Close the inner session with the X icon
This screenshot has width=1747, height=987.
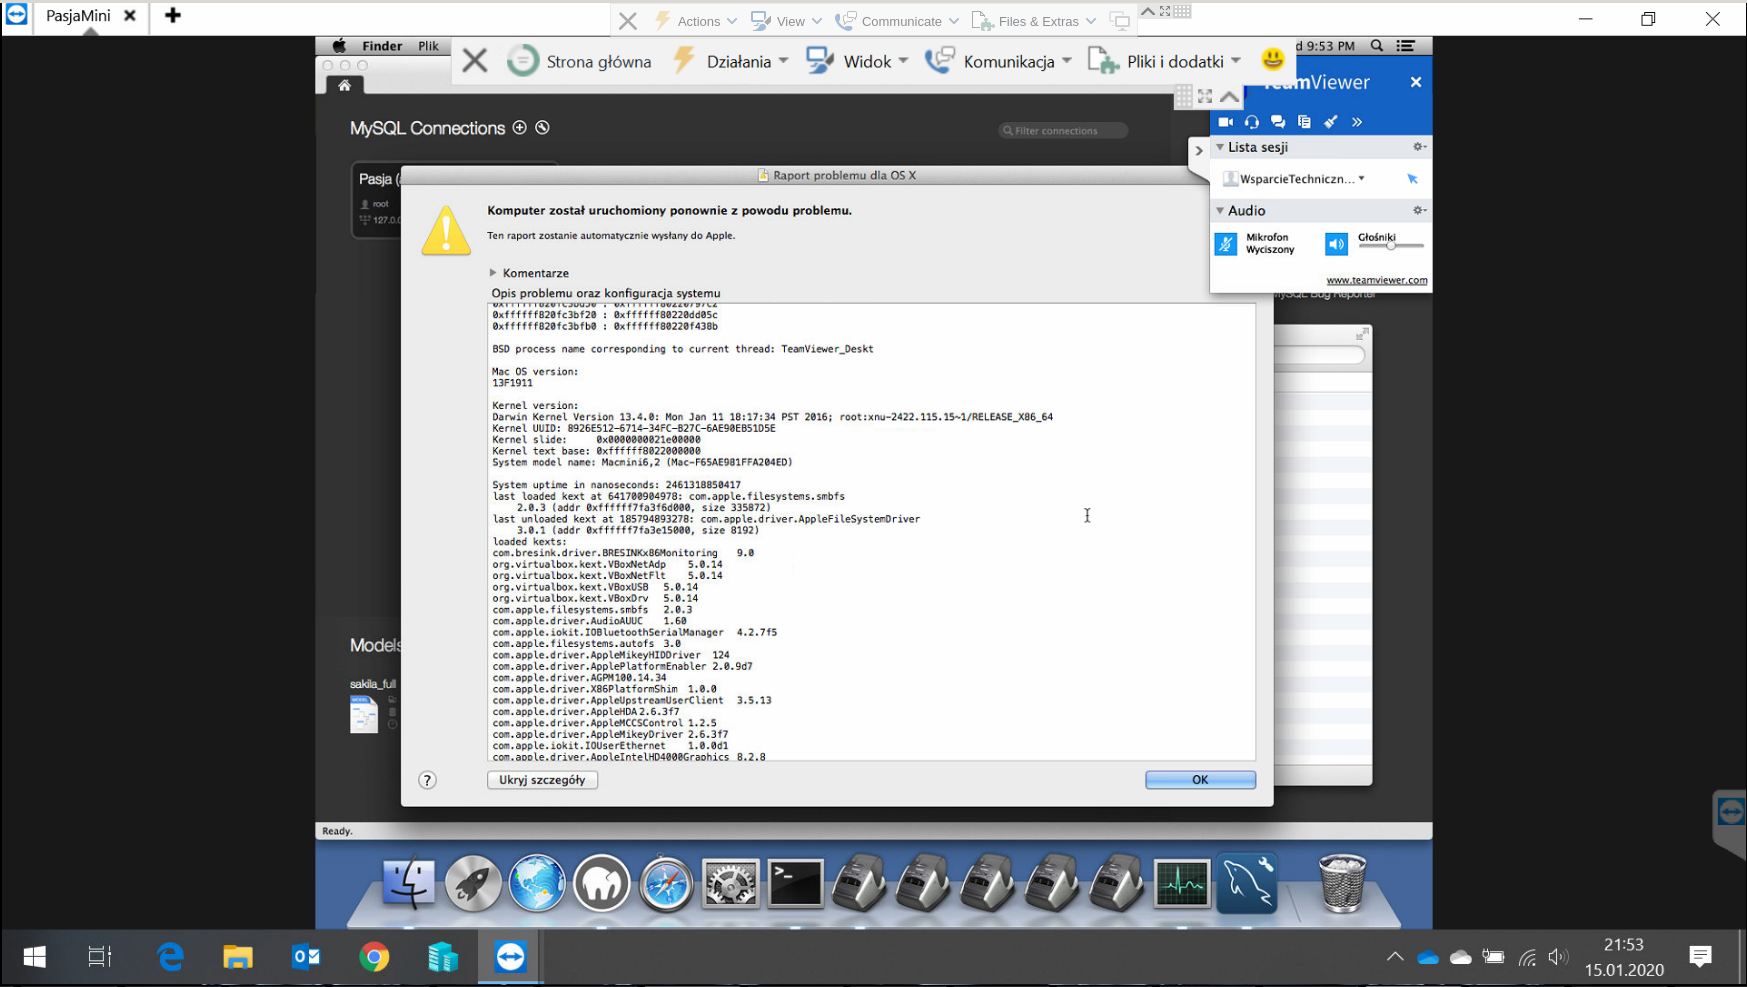click(x=475, y=61)
